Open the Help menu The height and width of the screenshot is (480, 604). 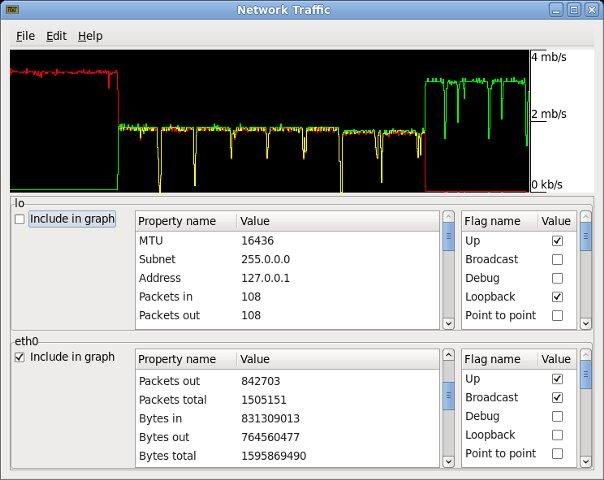coord(90,36)
